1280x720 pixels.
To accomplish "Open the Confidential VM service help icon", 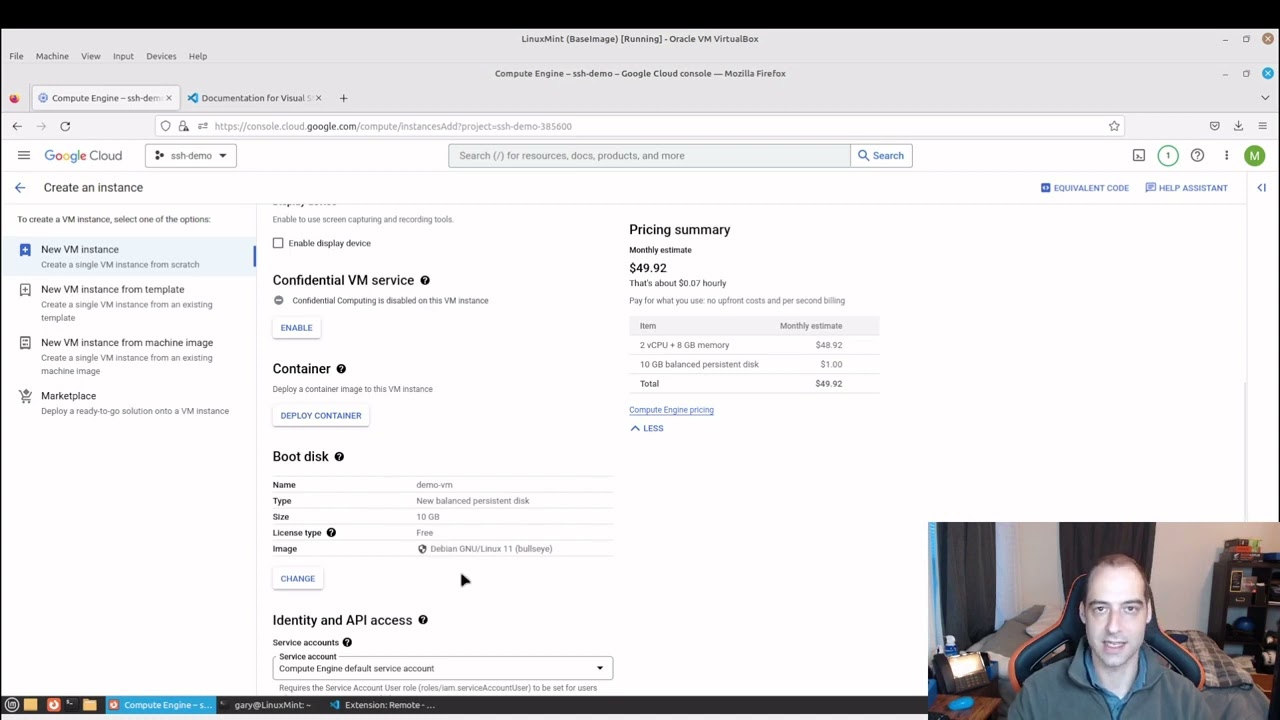I will (x=424, y=280).
